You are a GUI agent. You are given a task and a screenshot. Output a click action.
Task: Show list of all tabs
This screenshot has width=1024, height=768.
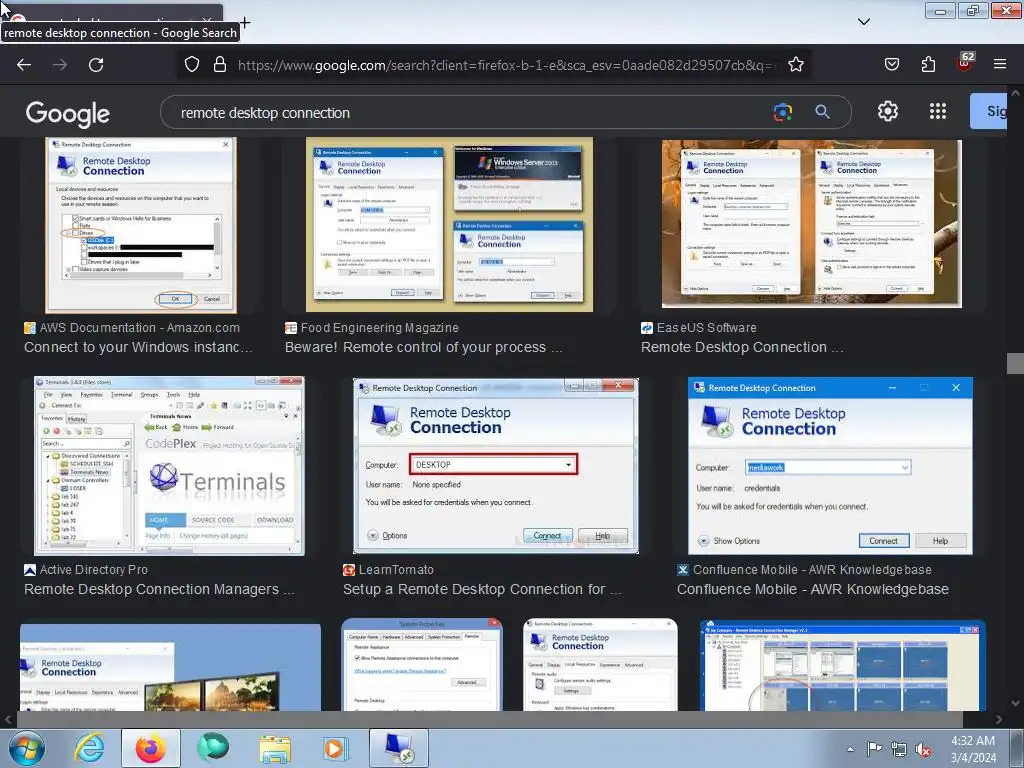863,22
